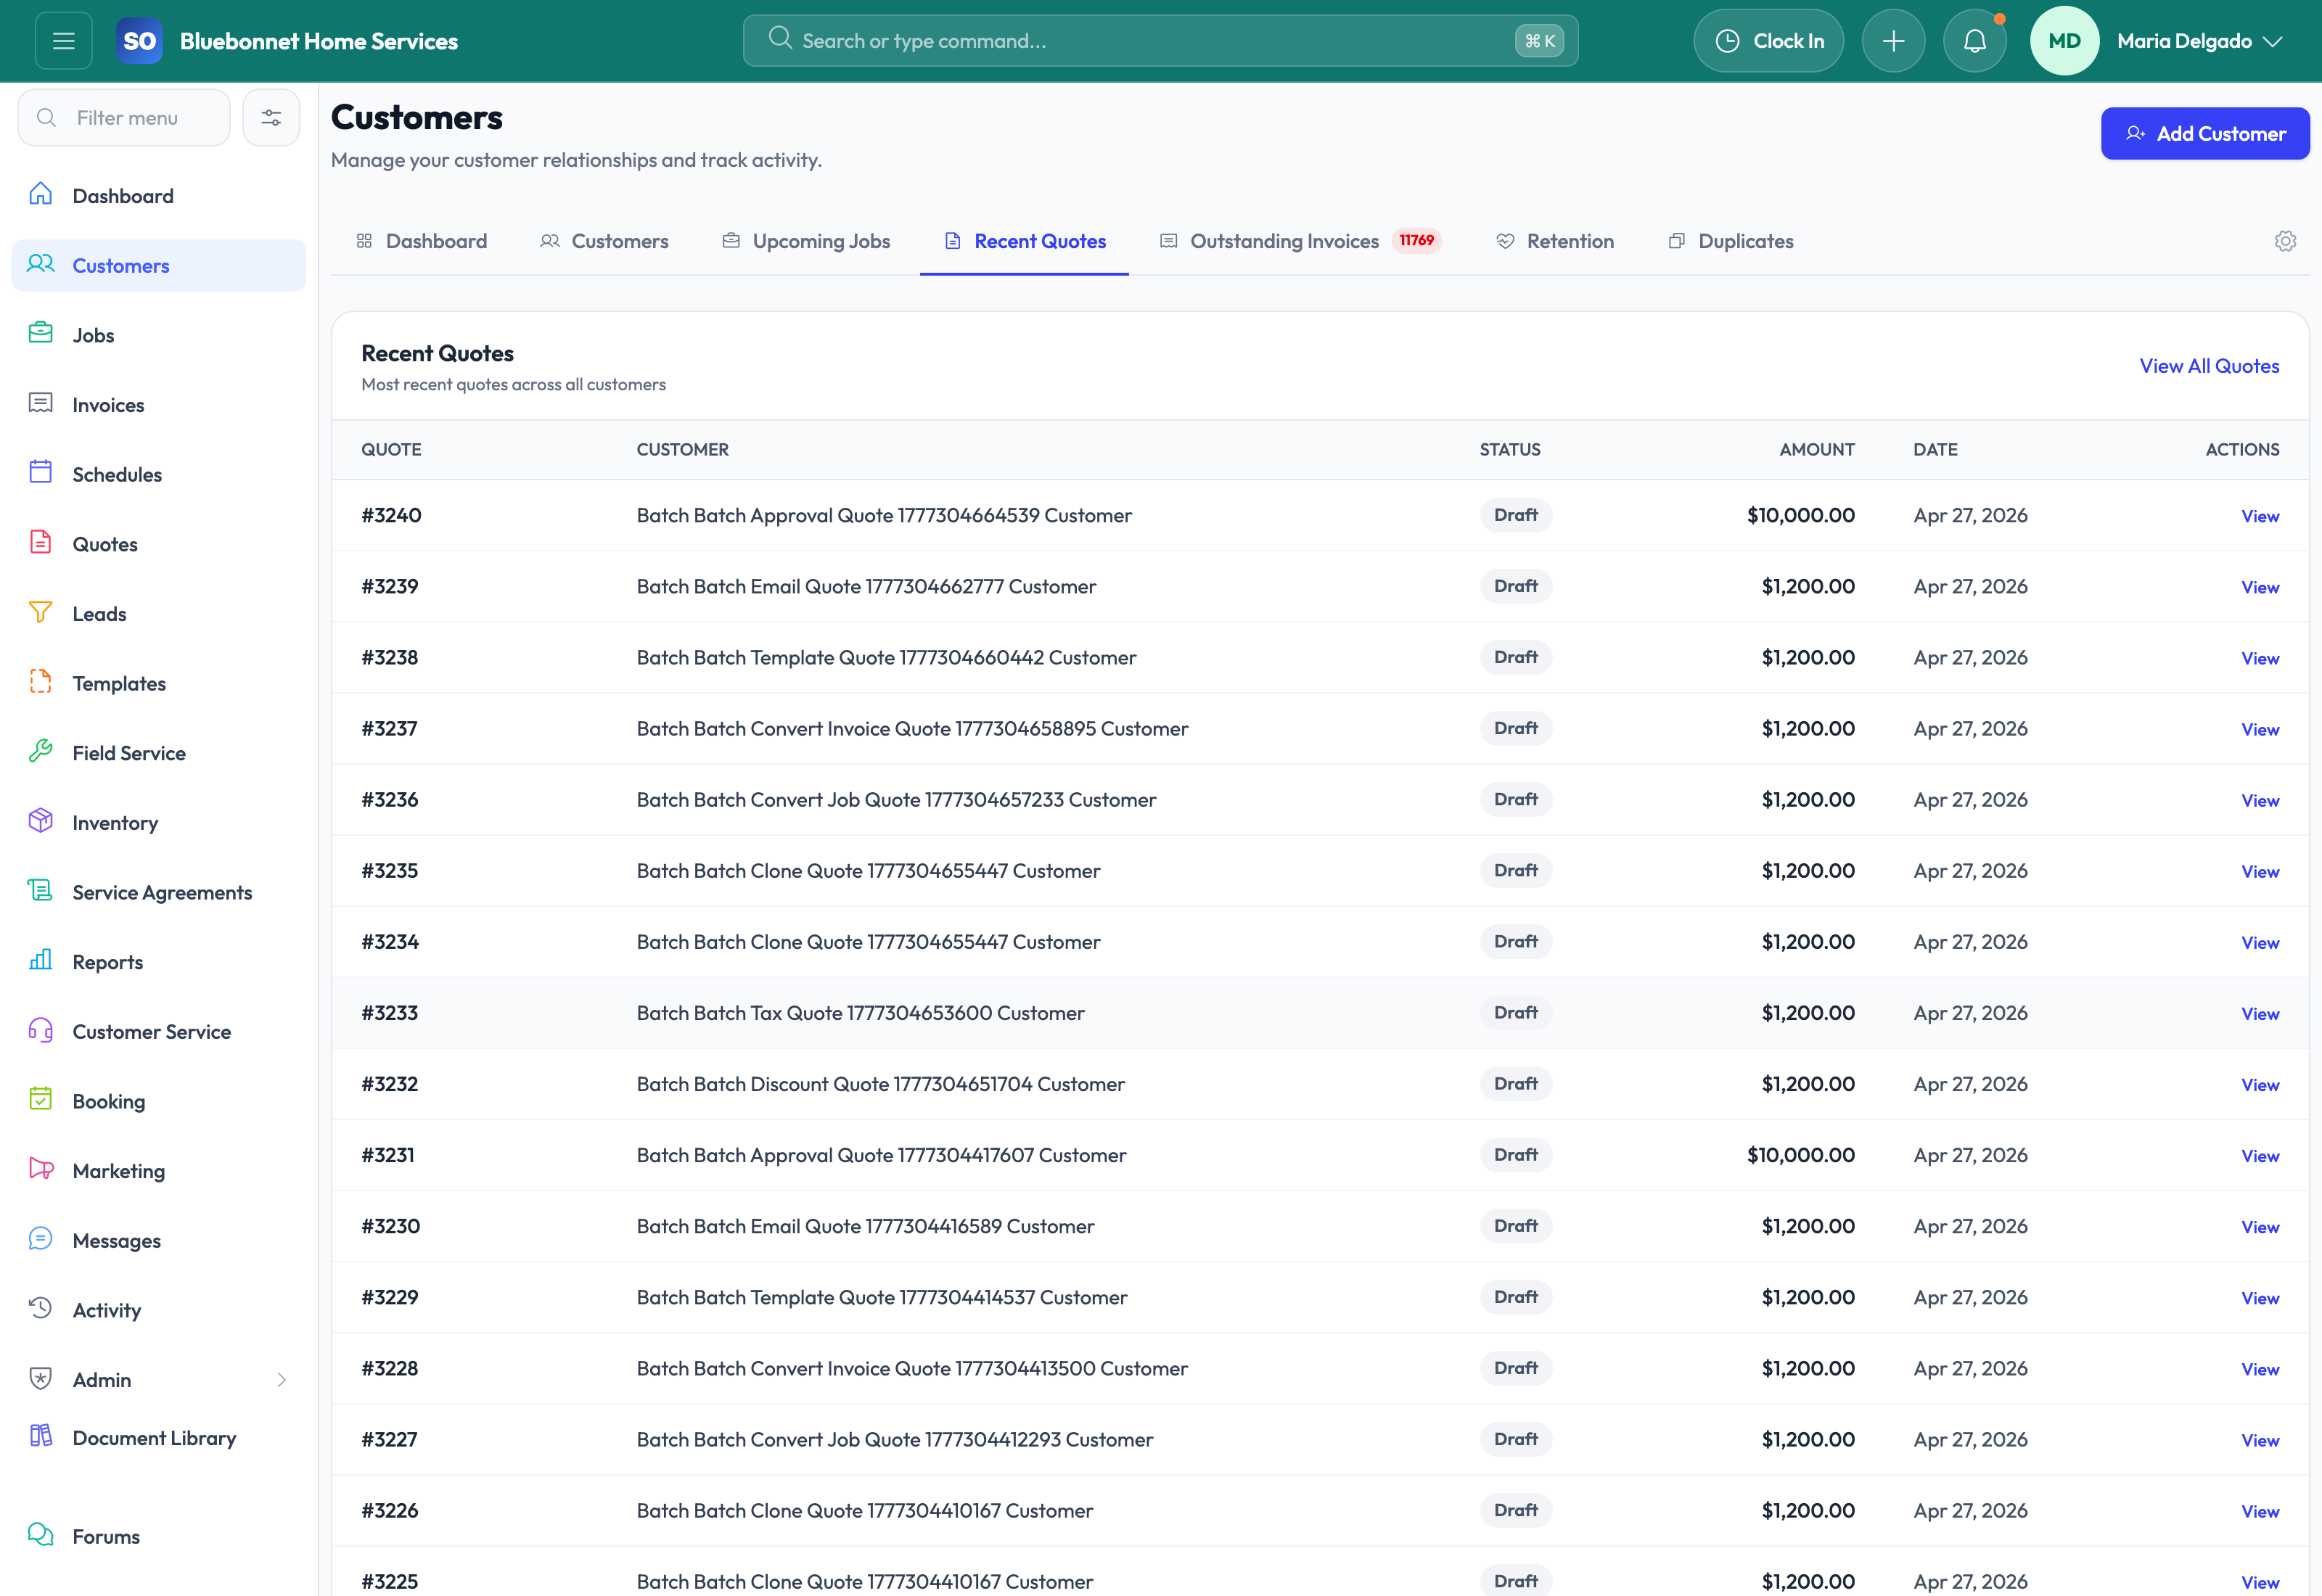Screen dimensions: 2322x1596
Task: Open Service Agreements in sidebar
Action: pyautogui.click(x=159, y=892)
